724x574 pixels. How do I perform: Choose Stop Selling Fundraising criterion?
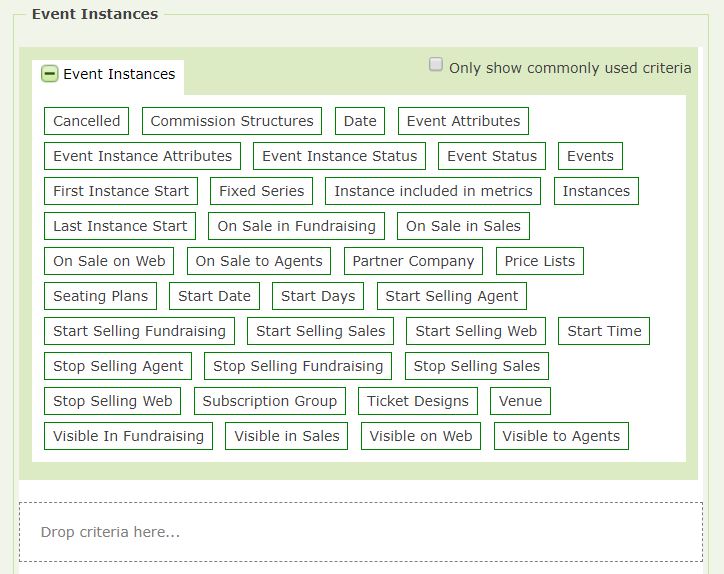click(298, 366)
